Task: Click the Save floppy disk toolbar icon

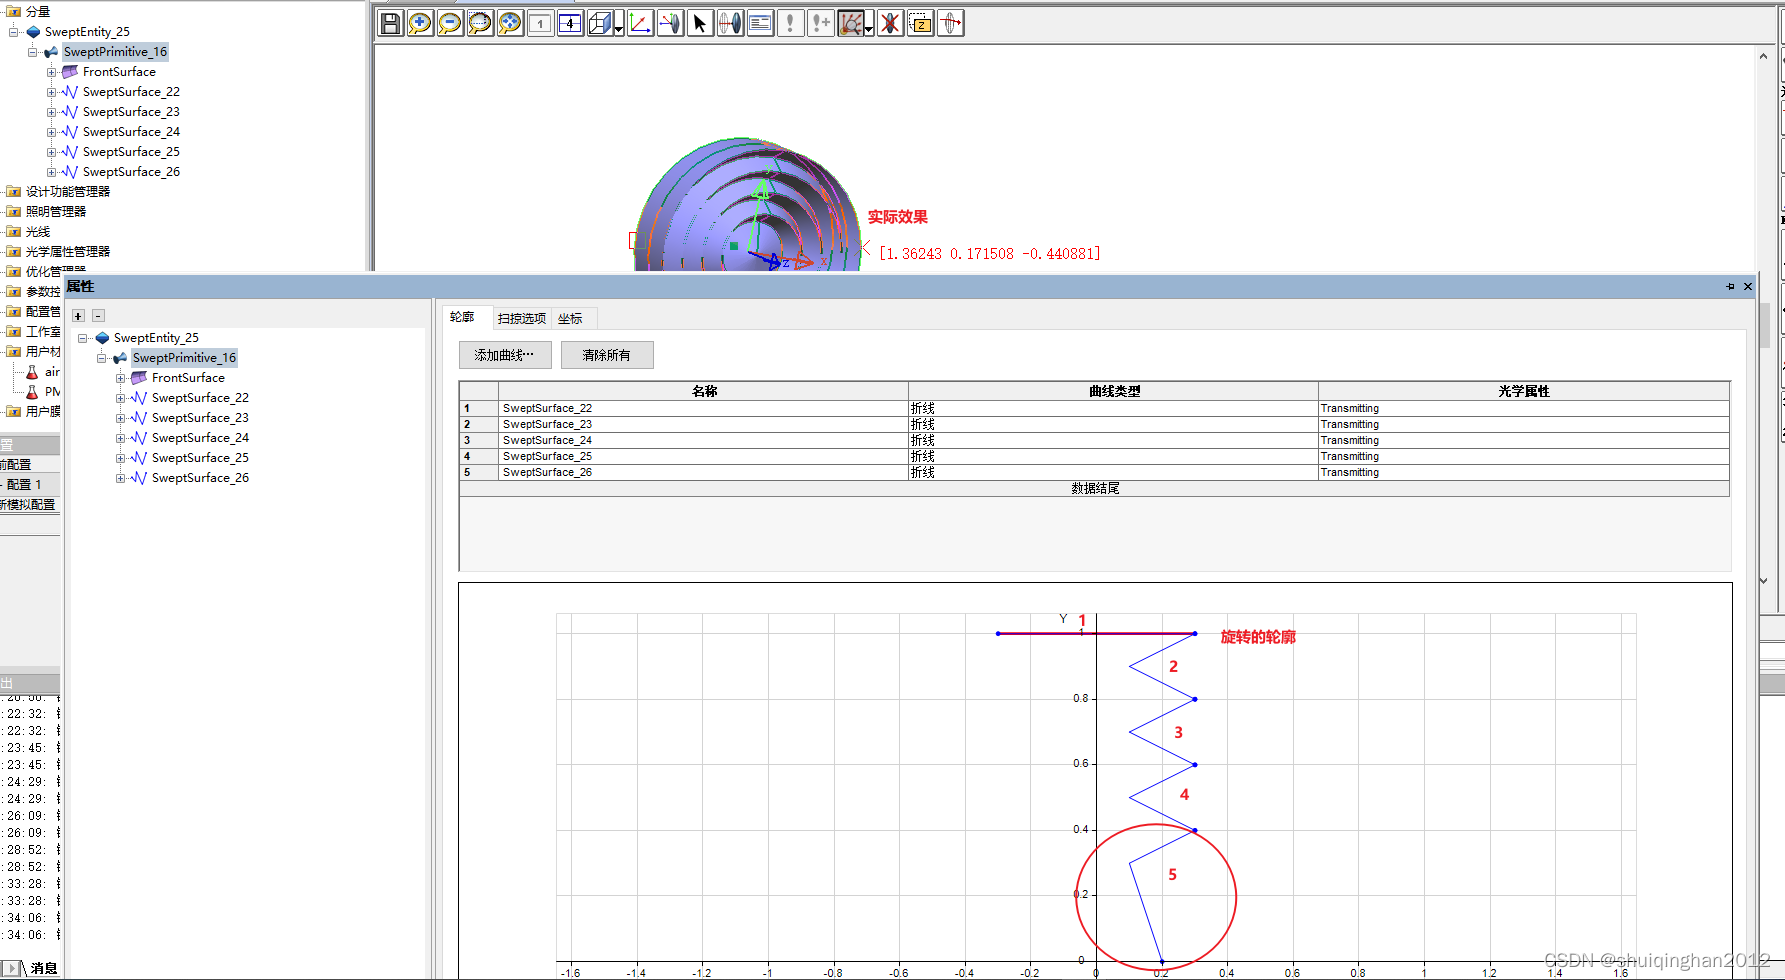Action: point(391,23)
